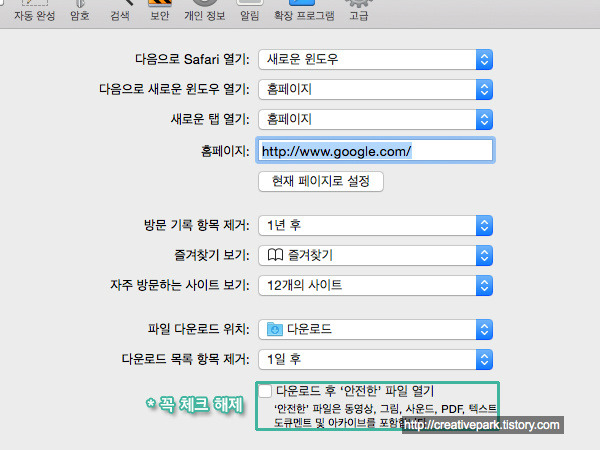Open the 검색 preferences tab
This screenshot has height=450, width=600.
pyautogui.click(x=120, y=11)
